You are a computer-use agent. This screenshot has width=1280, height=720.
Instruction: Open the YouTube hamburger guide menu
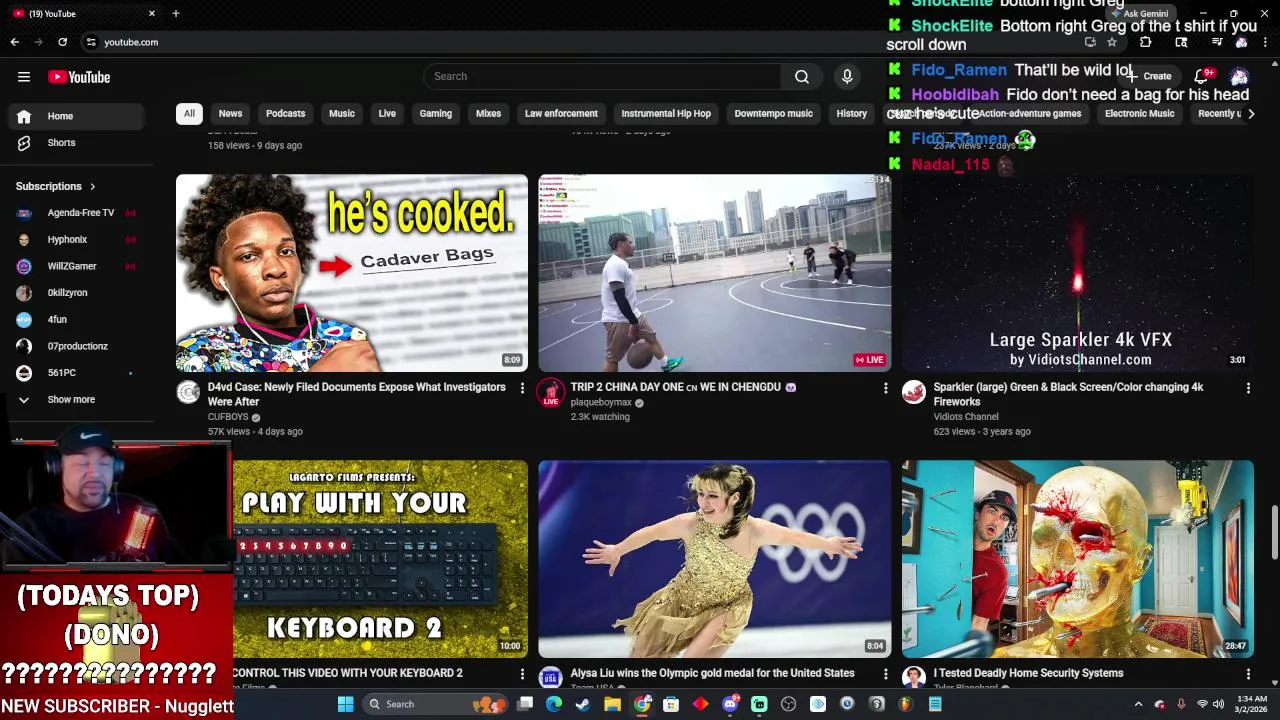point(24,77)
